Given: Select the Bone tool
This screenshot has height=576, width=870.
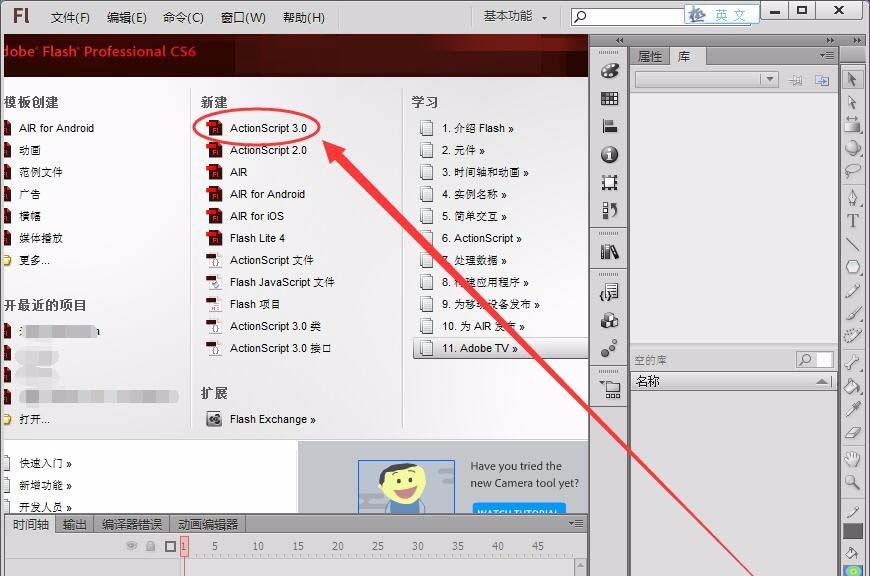Looking at the screenshot, I should coord(852,363).
